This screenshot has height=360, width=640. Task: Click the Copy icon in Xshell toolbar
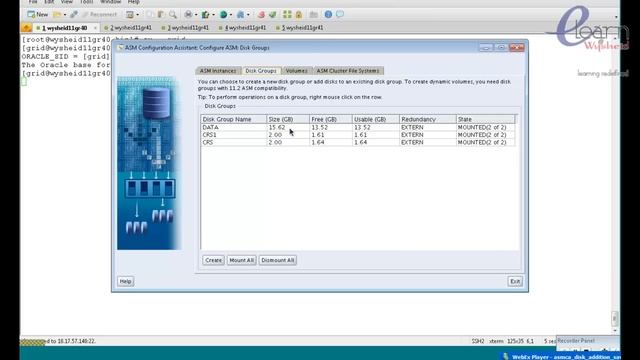click(150, 15)
